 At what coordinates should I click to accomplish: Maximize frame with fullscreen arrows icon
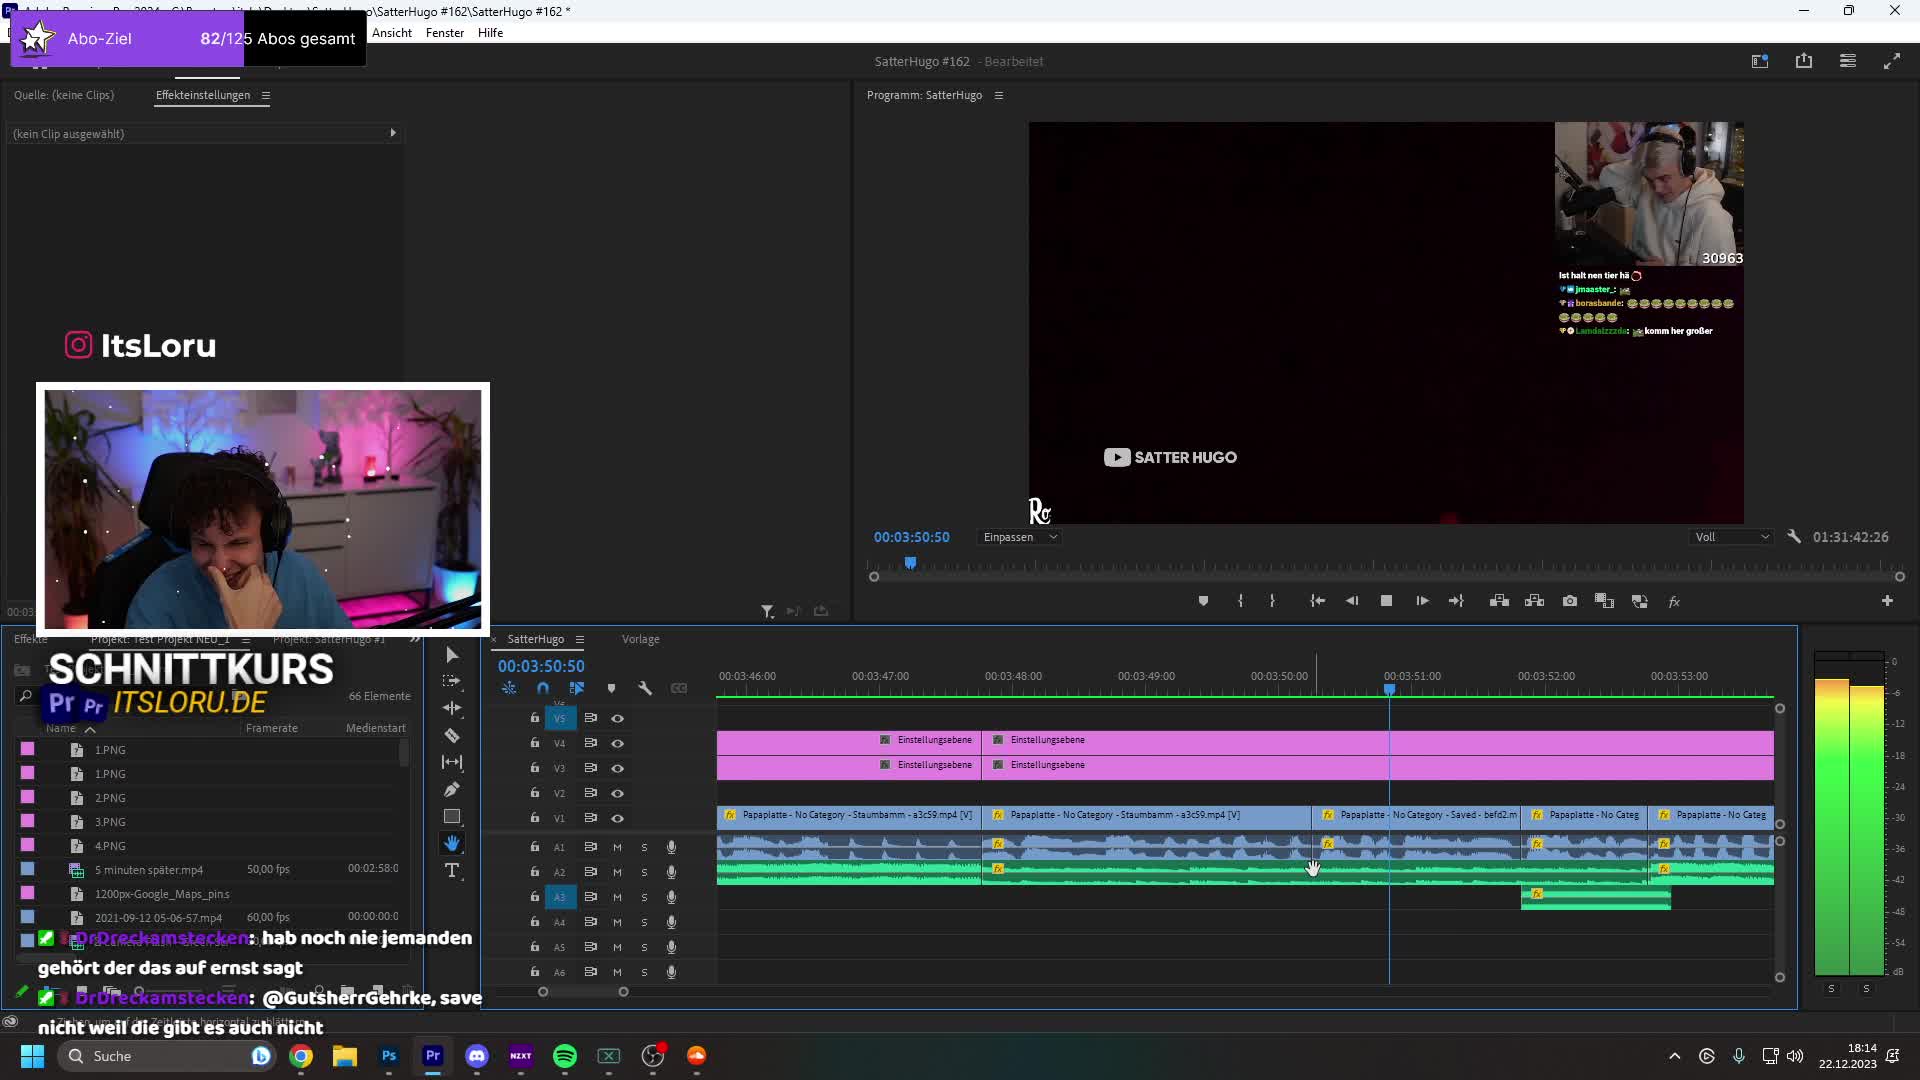point(1892,61)
